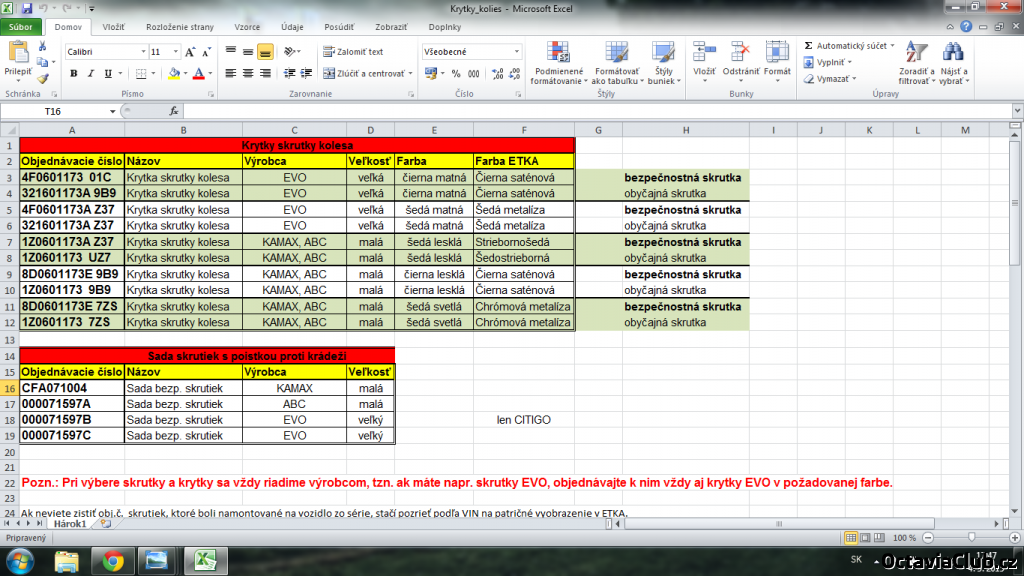Click the insert function fx icon
1024x576 pixels.
174,111
